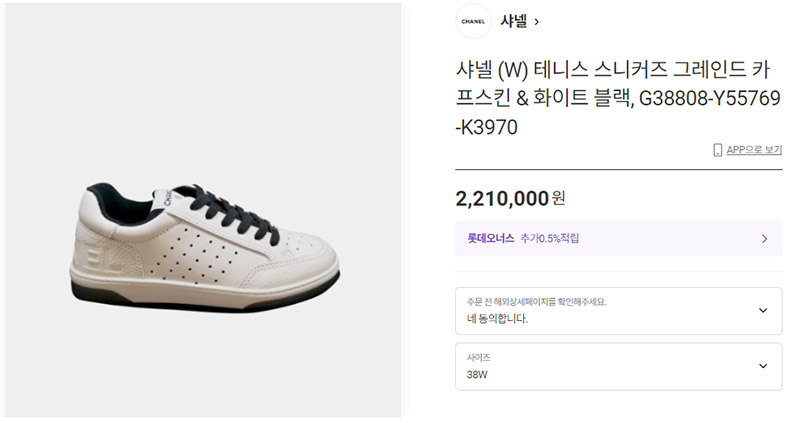
Task: Open the 샤넬 brand page link
Action: 513,21
